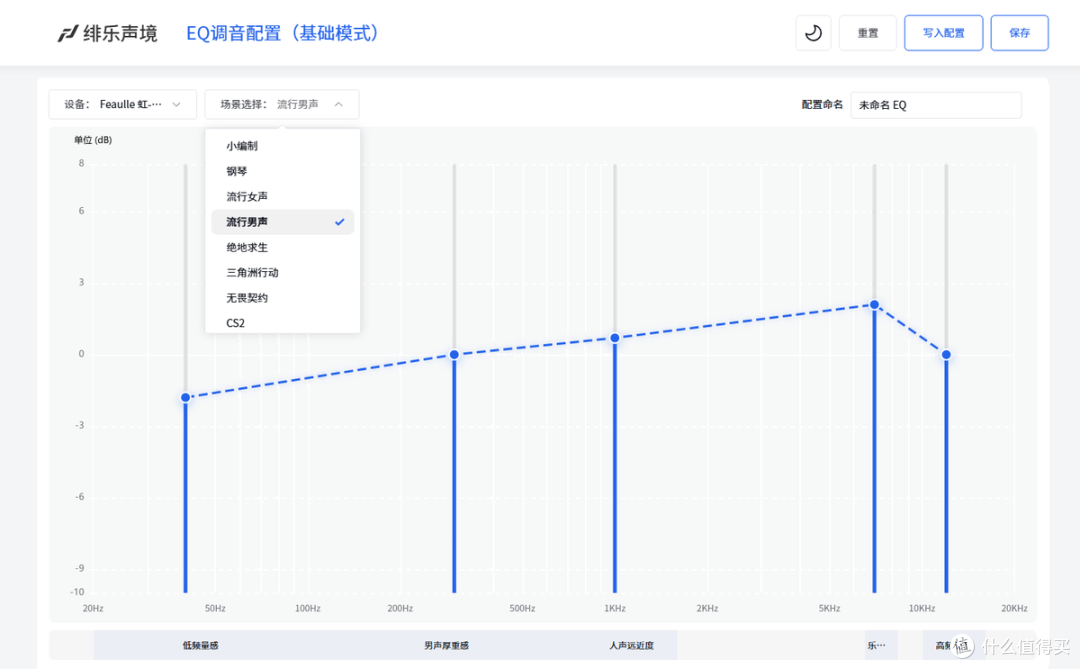
Task: Click the 写入配置 button
Action: click(x=943, y=33)
